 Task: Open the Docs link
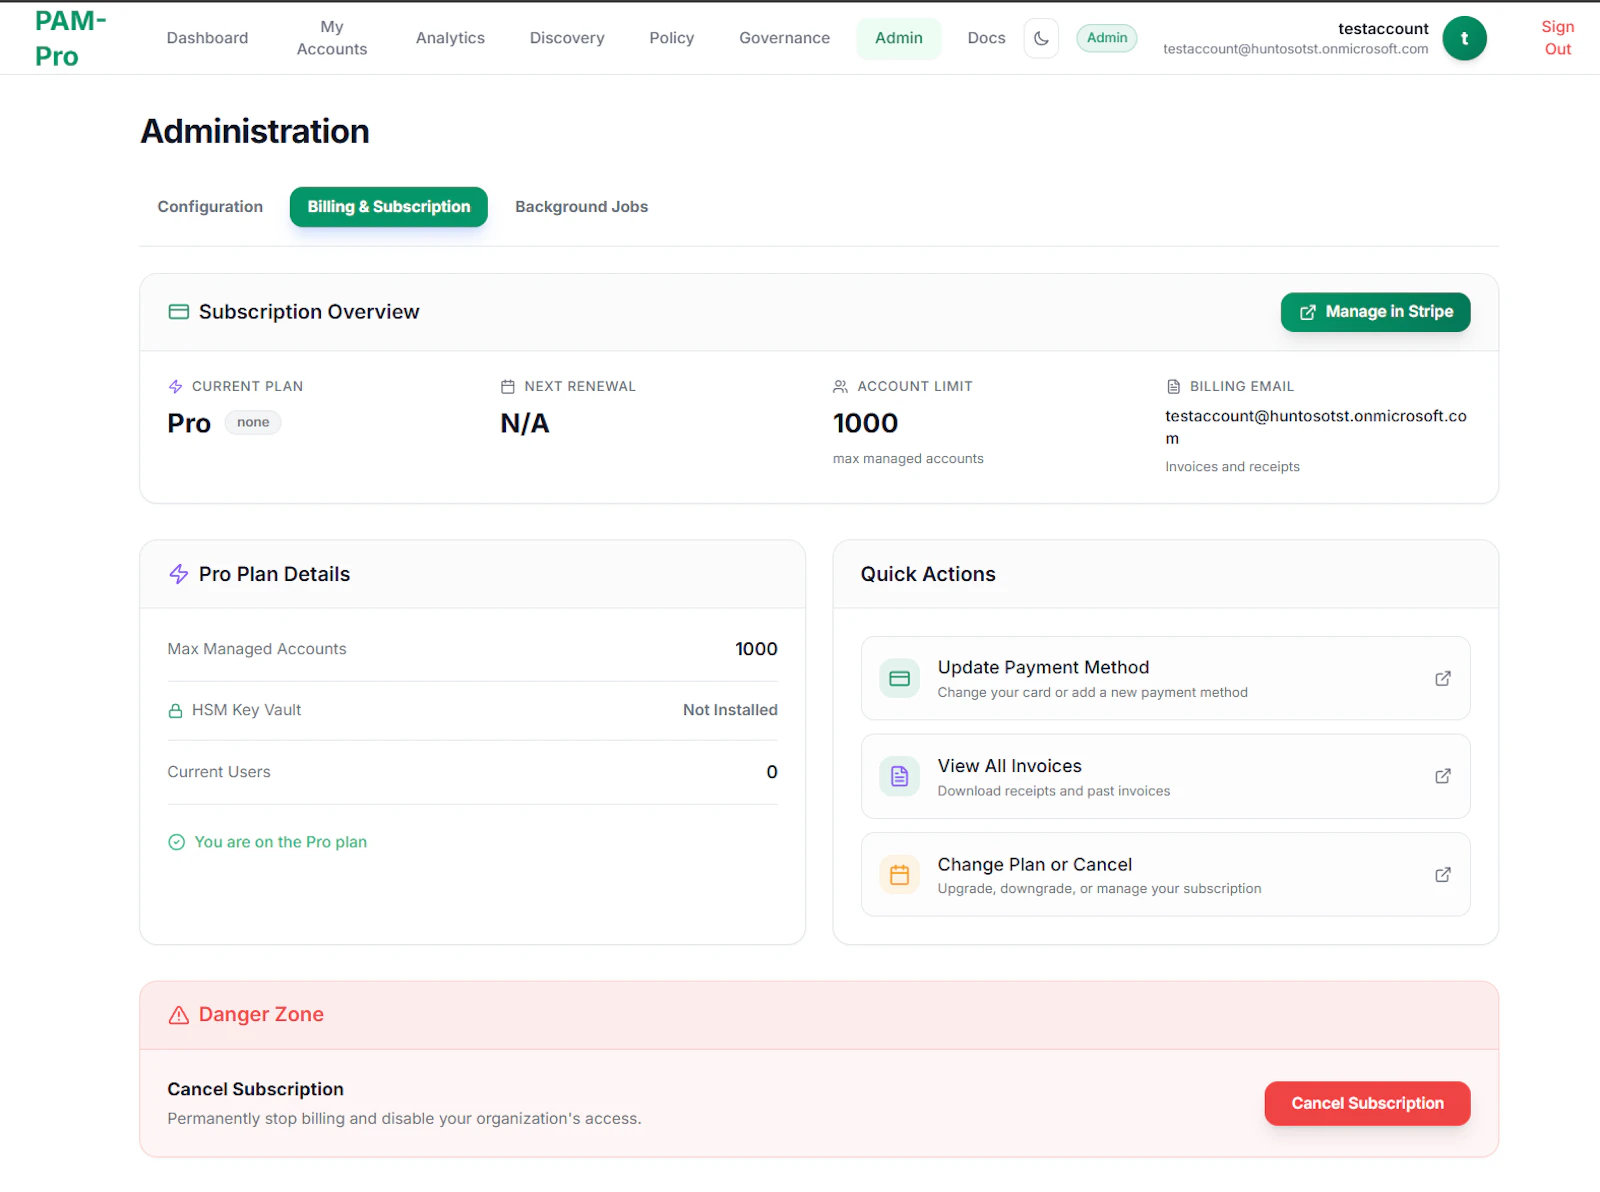[986, 38]
